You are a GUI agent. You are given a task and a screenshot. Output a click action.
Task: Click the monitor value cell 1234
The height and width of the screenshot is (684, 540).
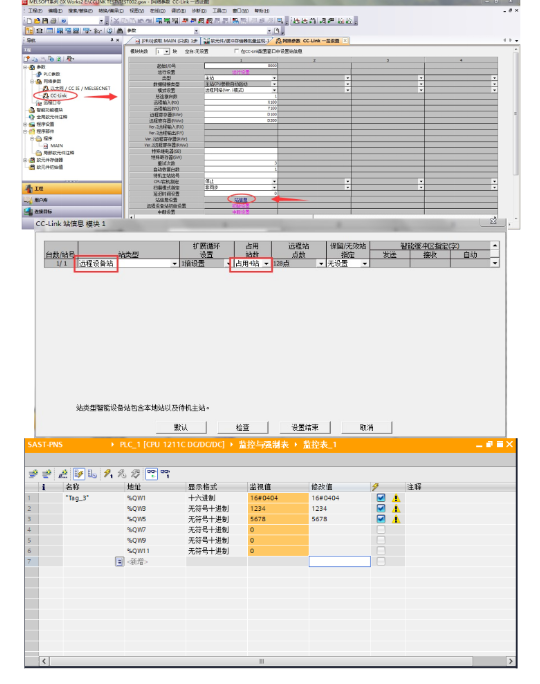(278, 508)
